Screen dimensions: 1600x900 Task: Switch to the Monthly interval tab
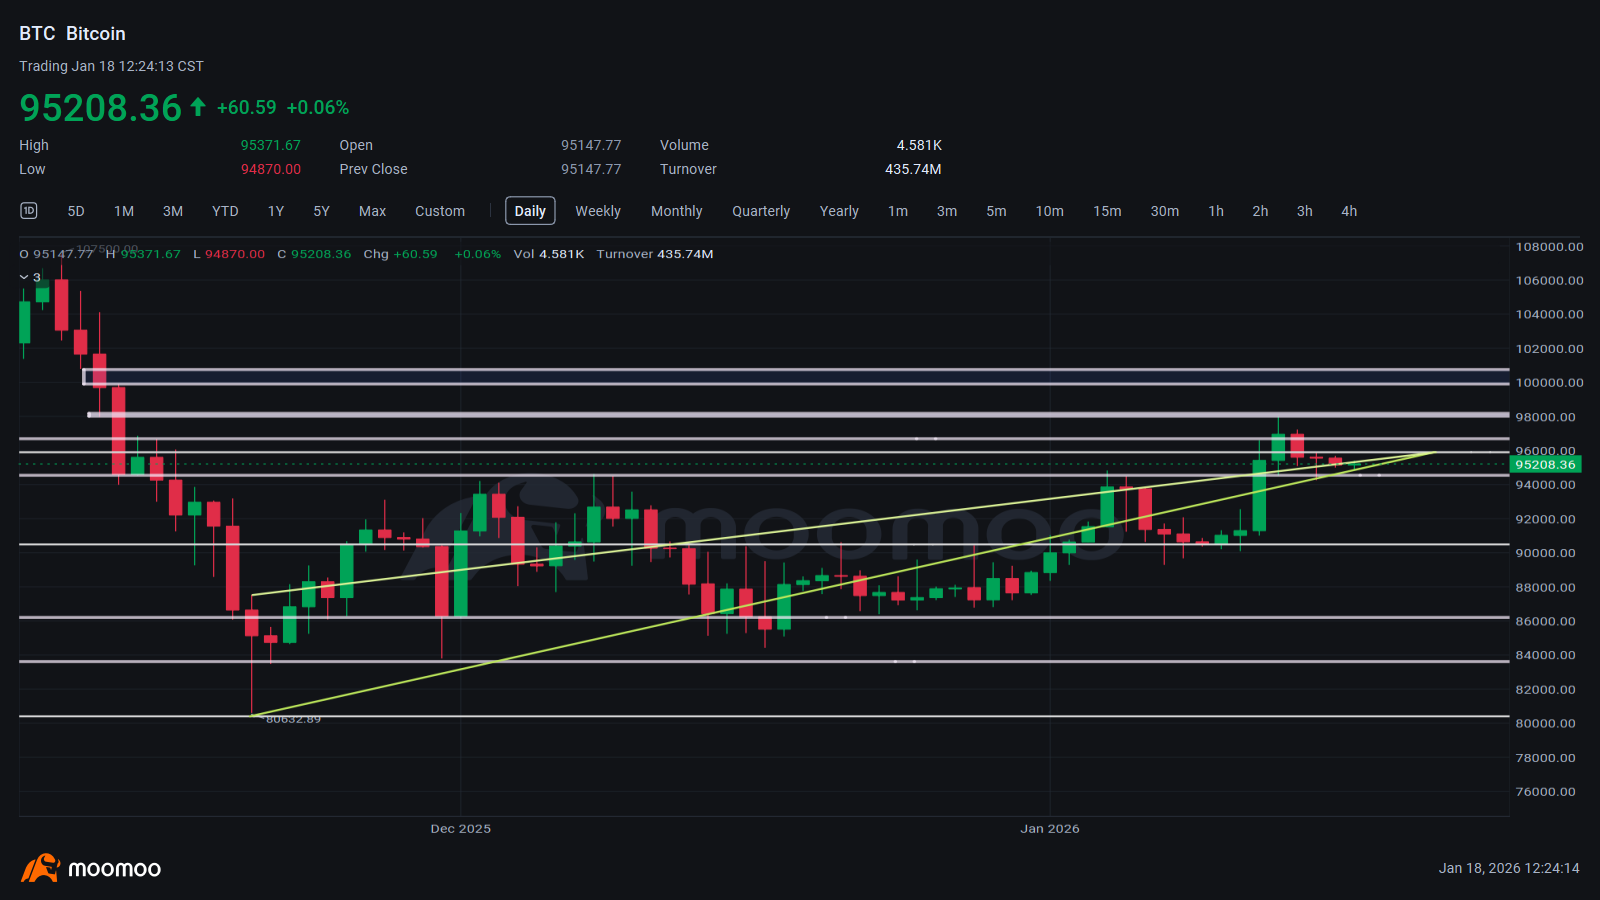point(677,211)
